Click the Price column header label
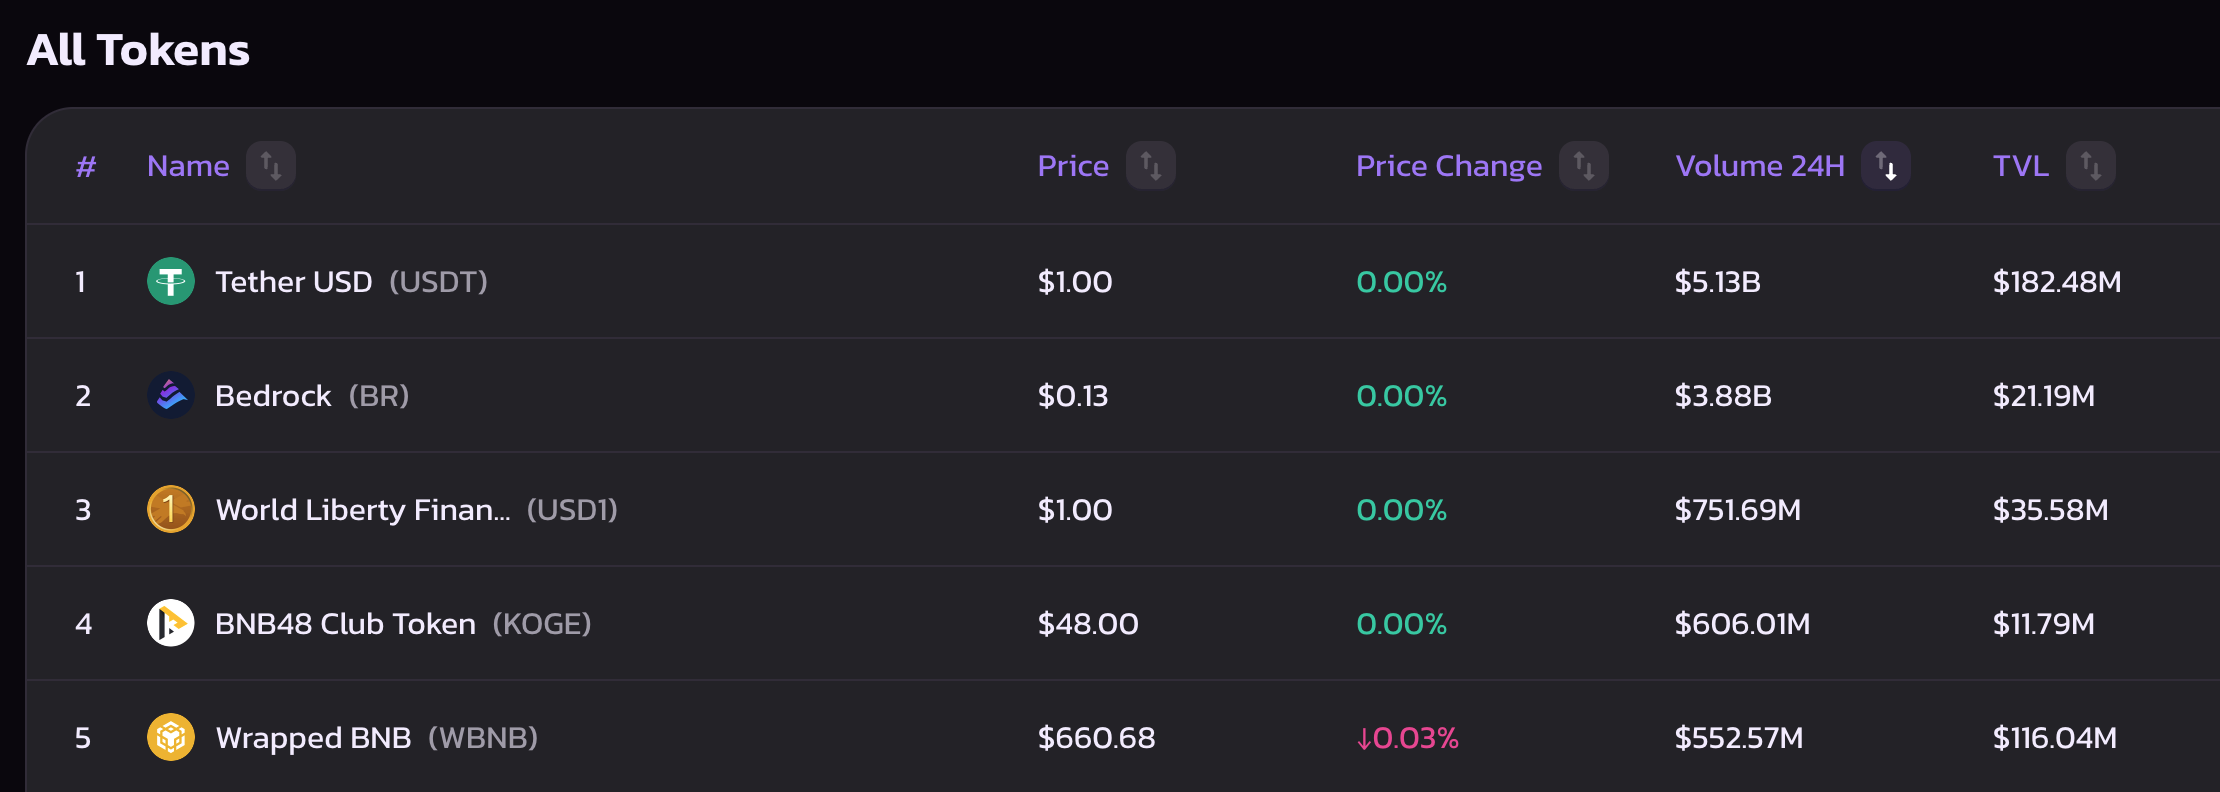The image size is (2220, 792). click(1073, 166)
